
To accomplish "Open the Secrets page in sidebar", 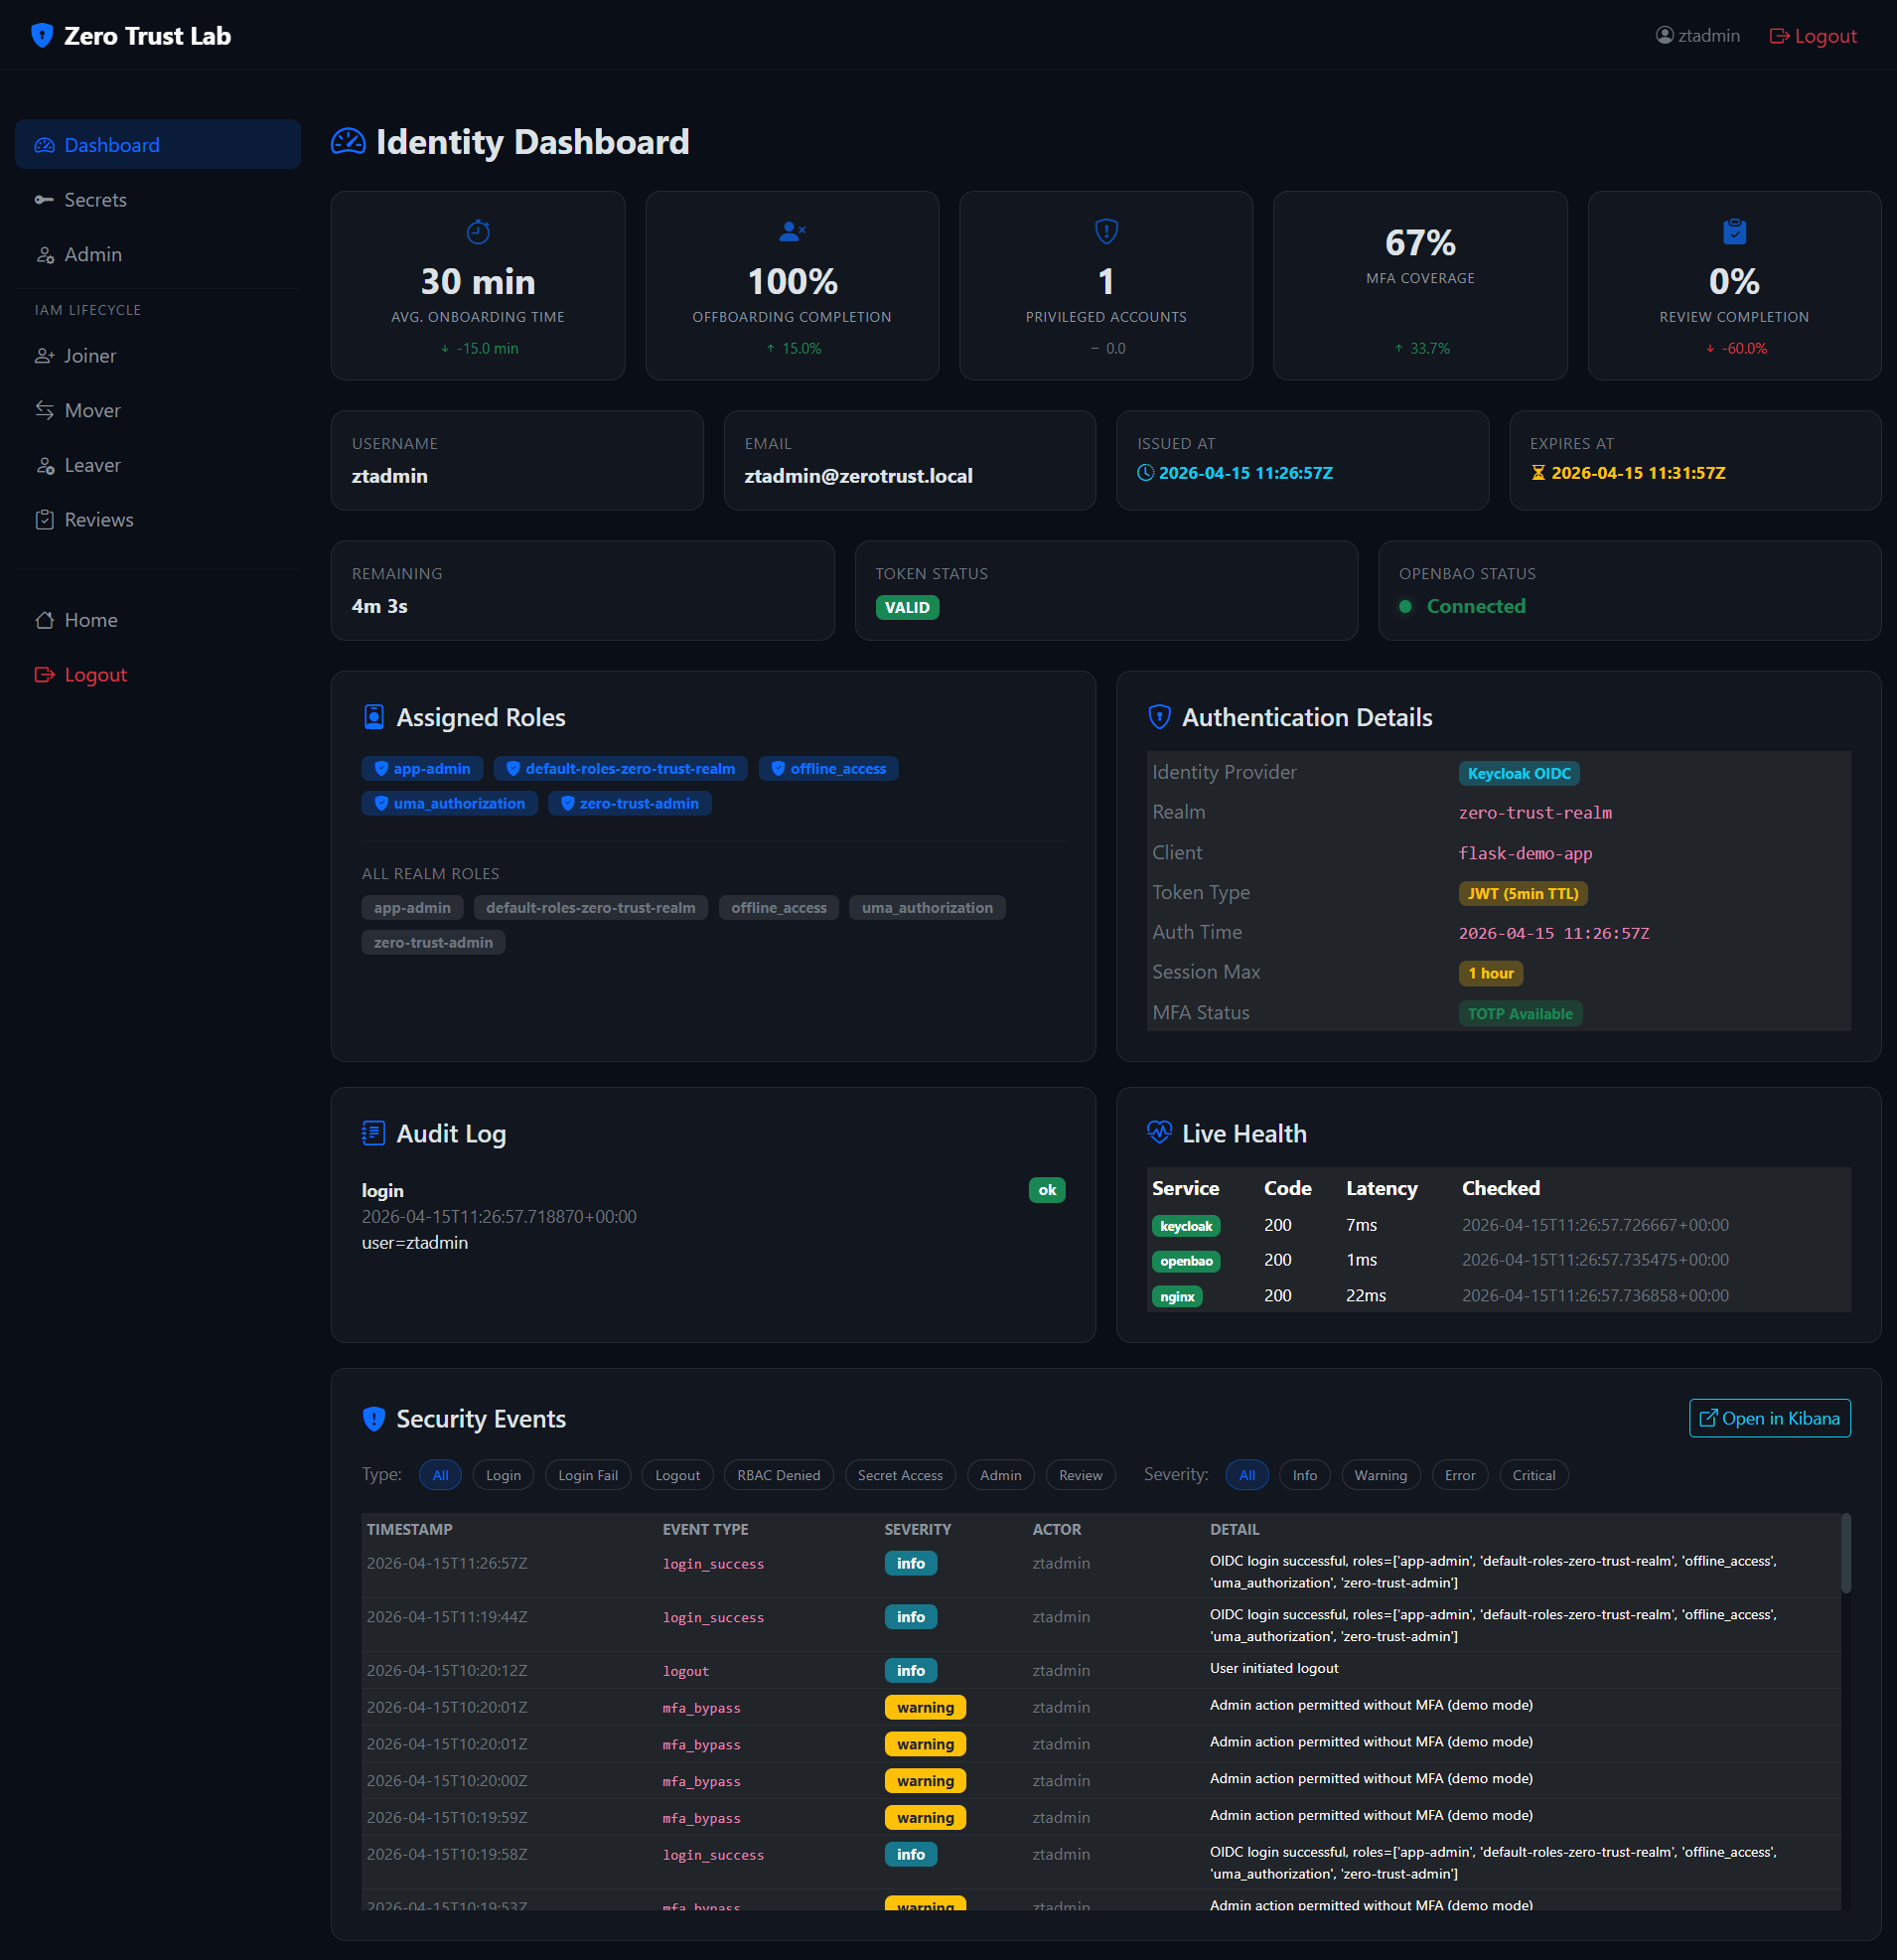I will 158,200.
